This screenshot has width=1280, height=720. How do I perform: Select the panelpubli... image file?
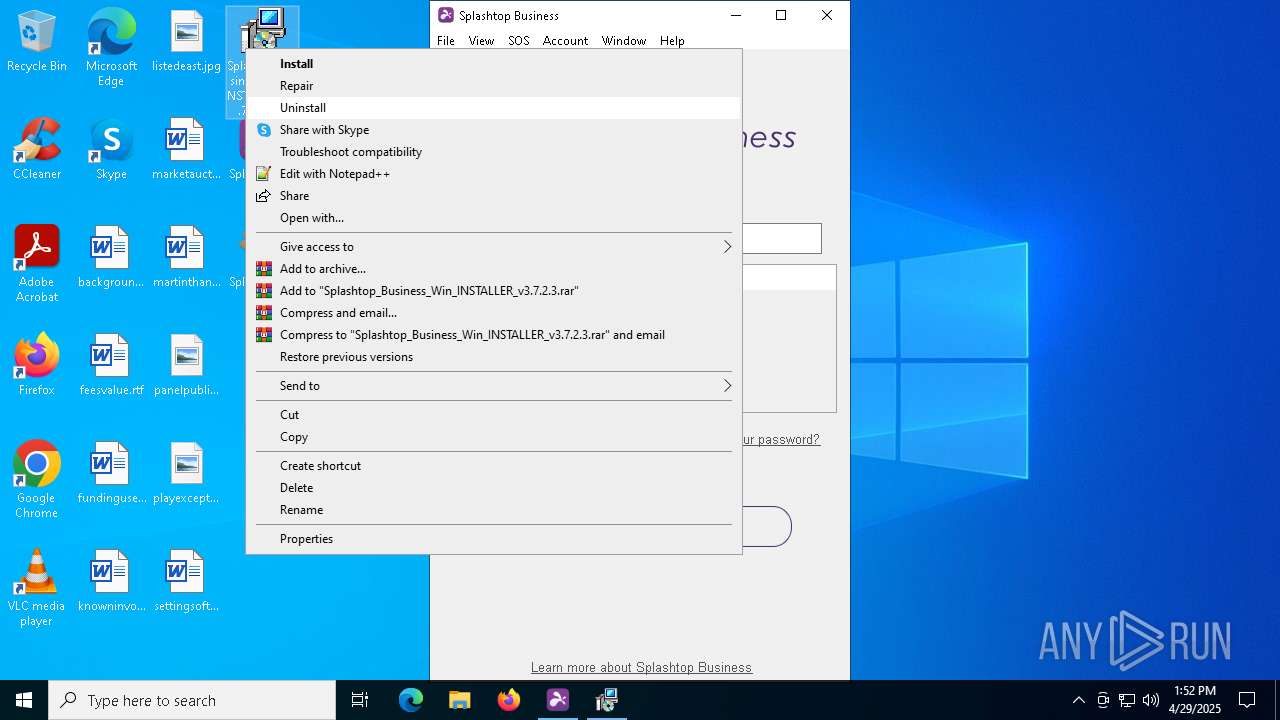(x=186, y=366)
